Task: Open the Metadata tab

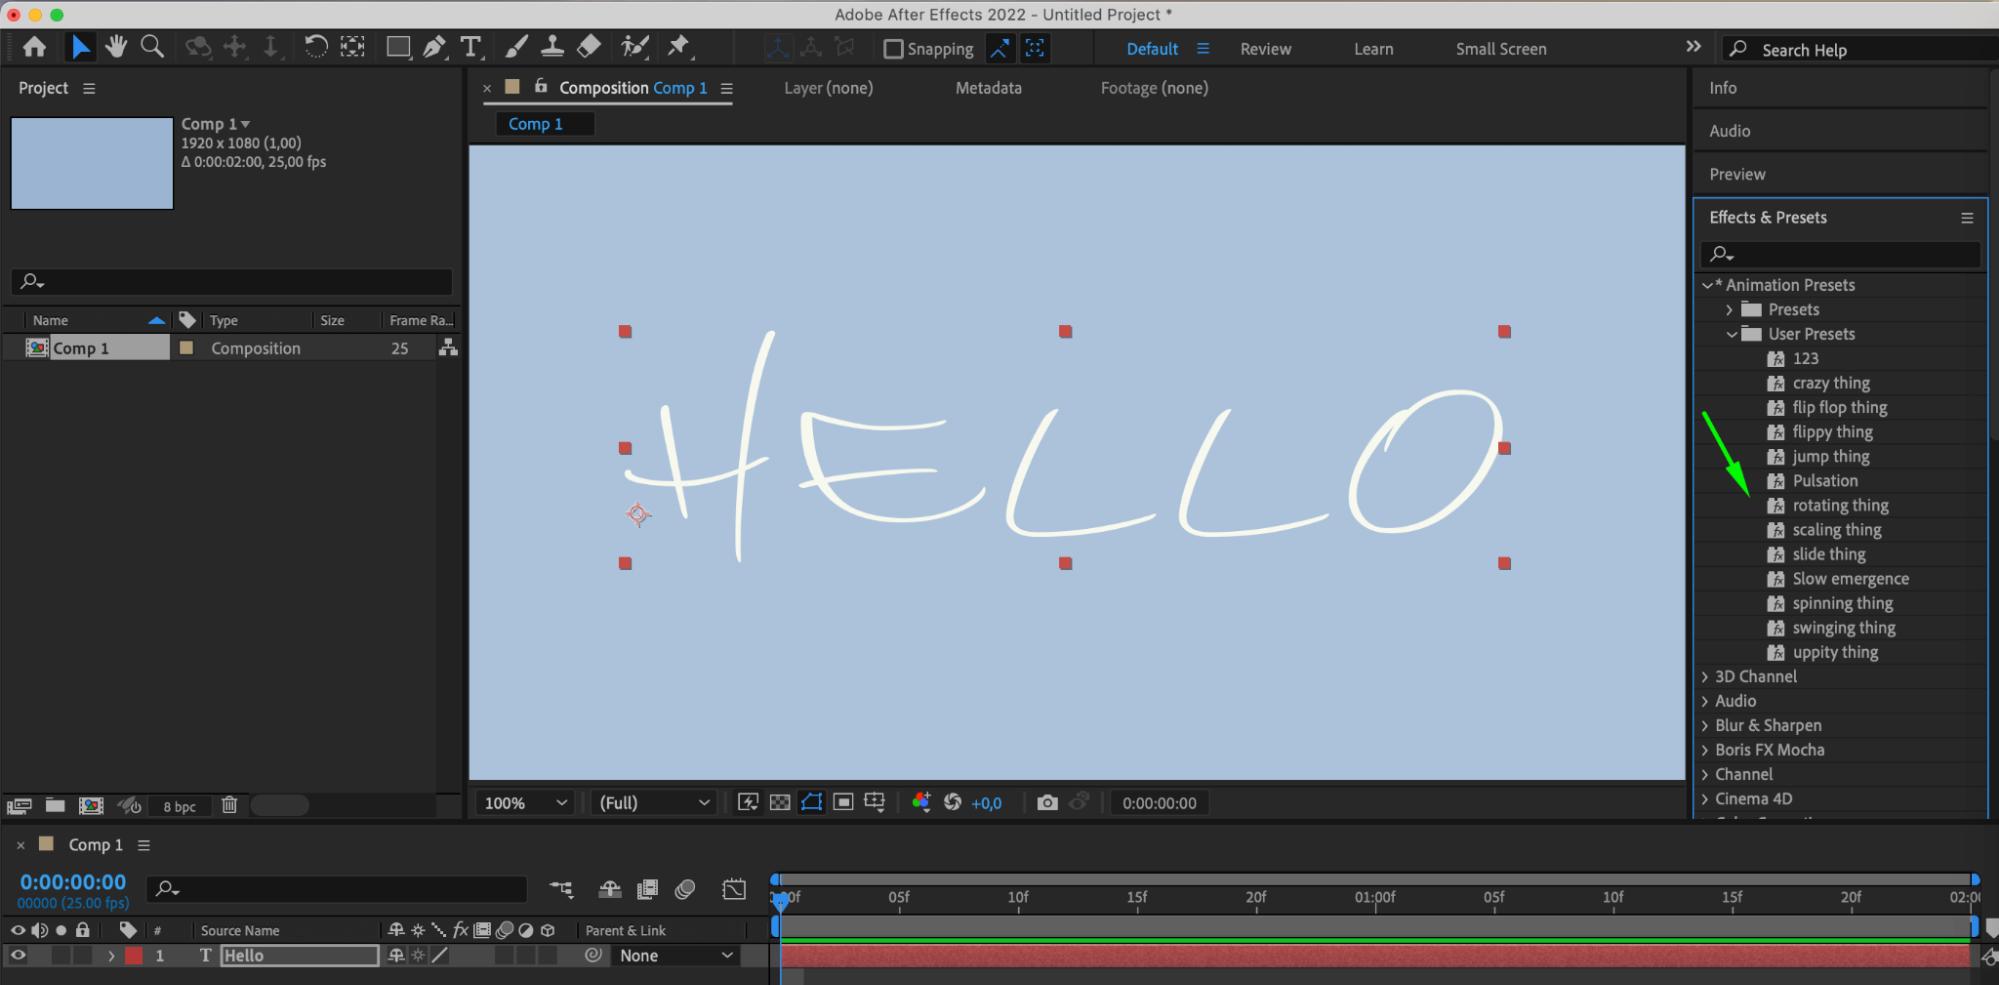Action: 988,88
